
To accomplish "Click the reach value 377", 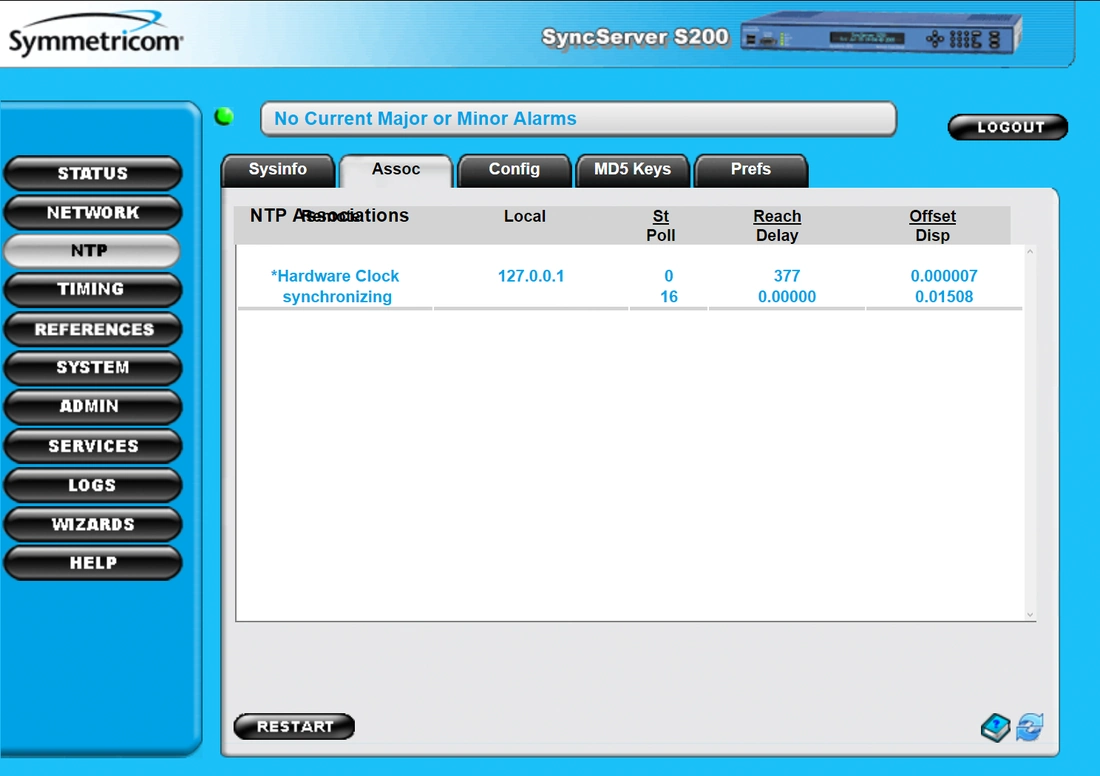I will (786, 276).
